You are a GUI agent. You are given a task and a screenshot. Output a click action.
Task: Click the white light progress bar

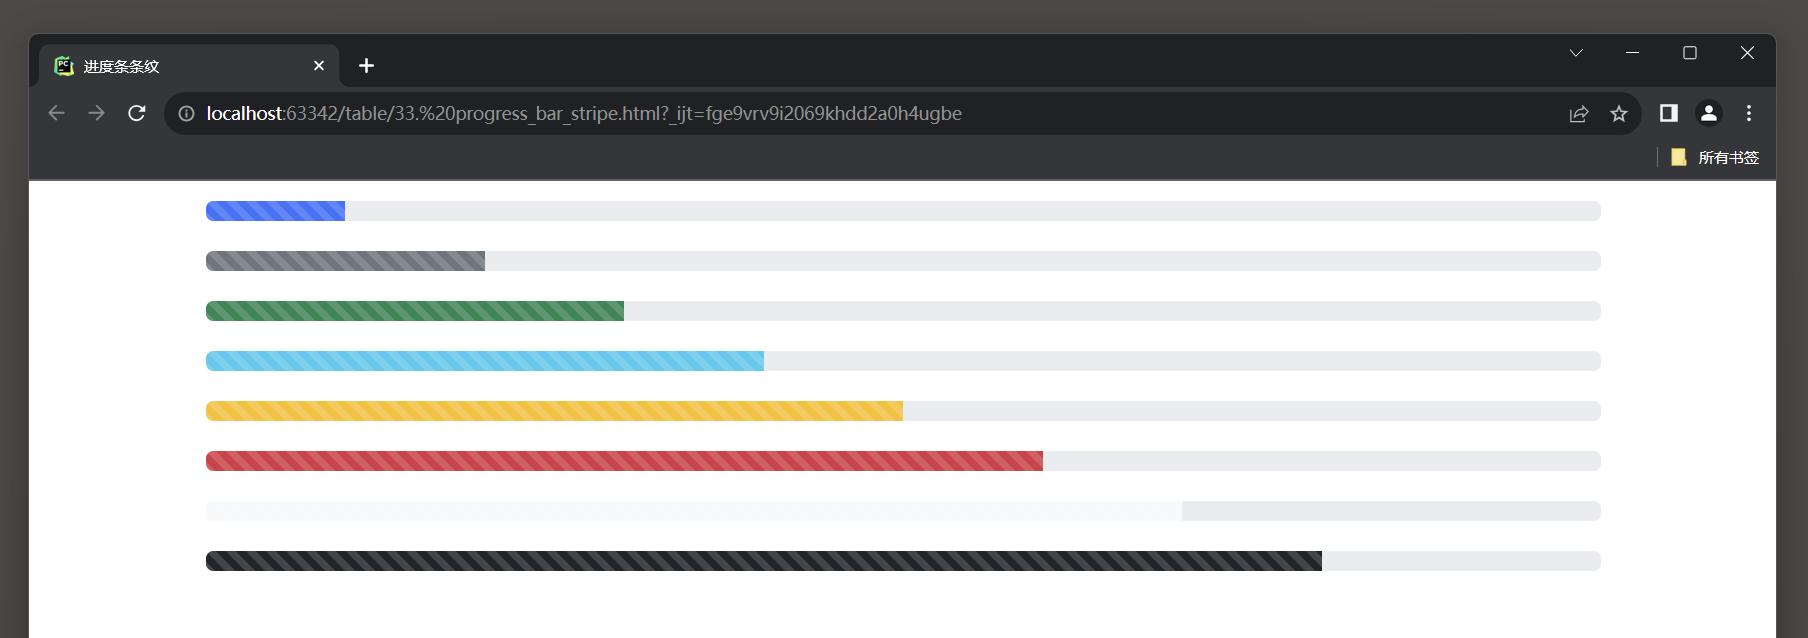(694, 511)
